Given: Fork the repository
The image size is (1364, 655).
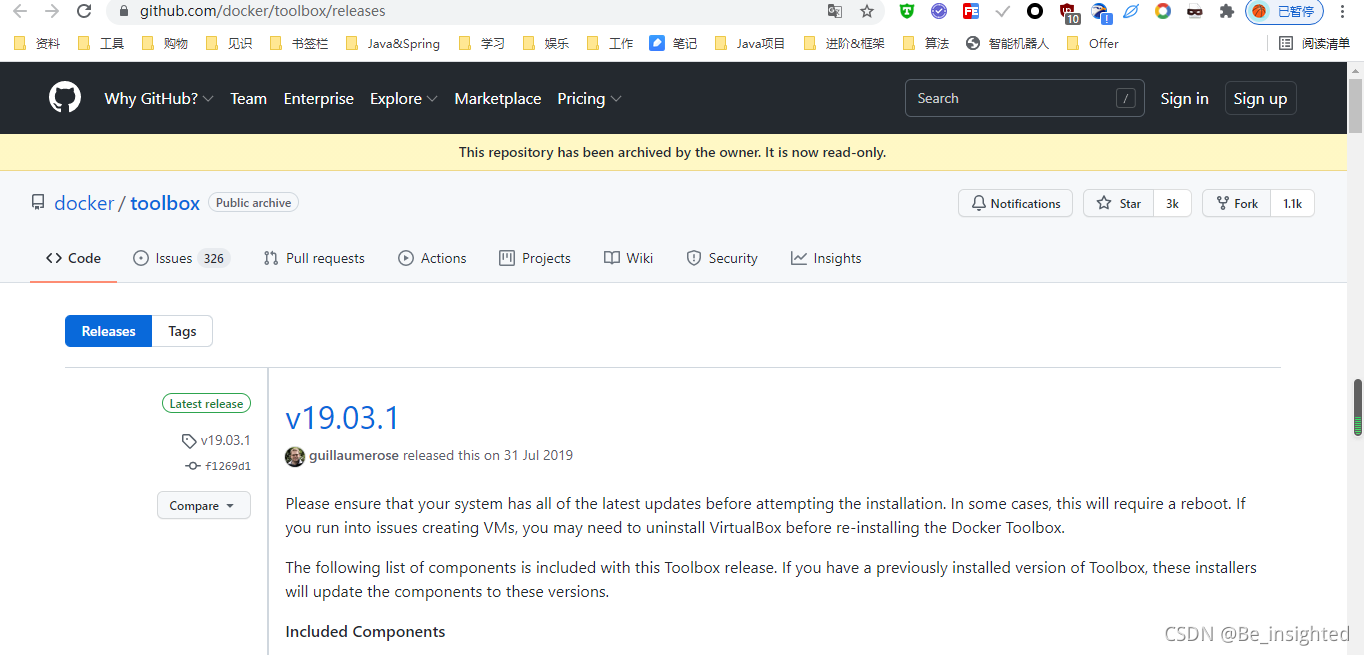Looking at the screenshot, I should click(1237, 203).
